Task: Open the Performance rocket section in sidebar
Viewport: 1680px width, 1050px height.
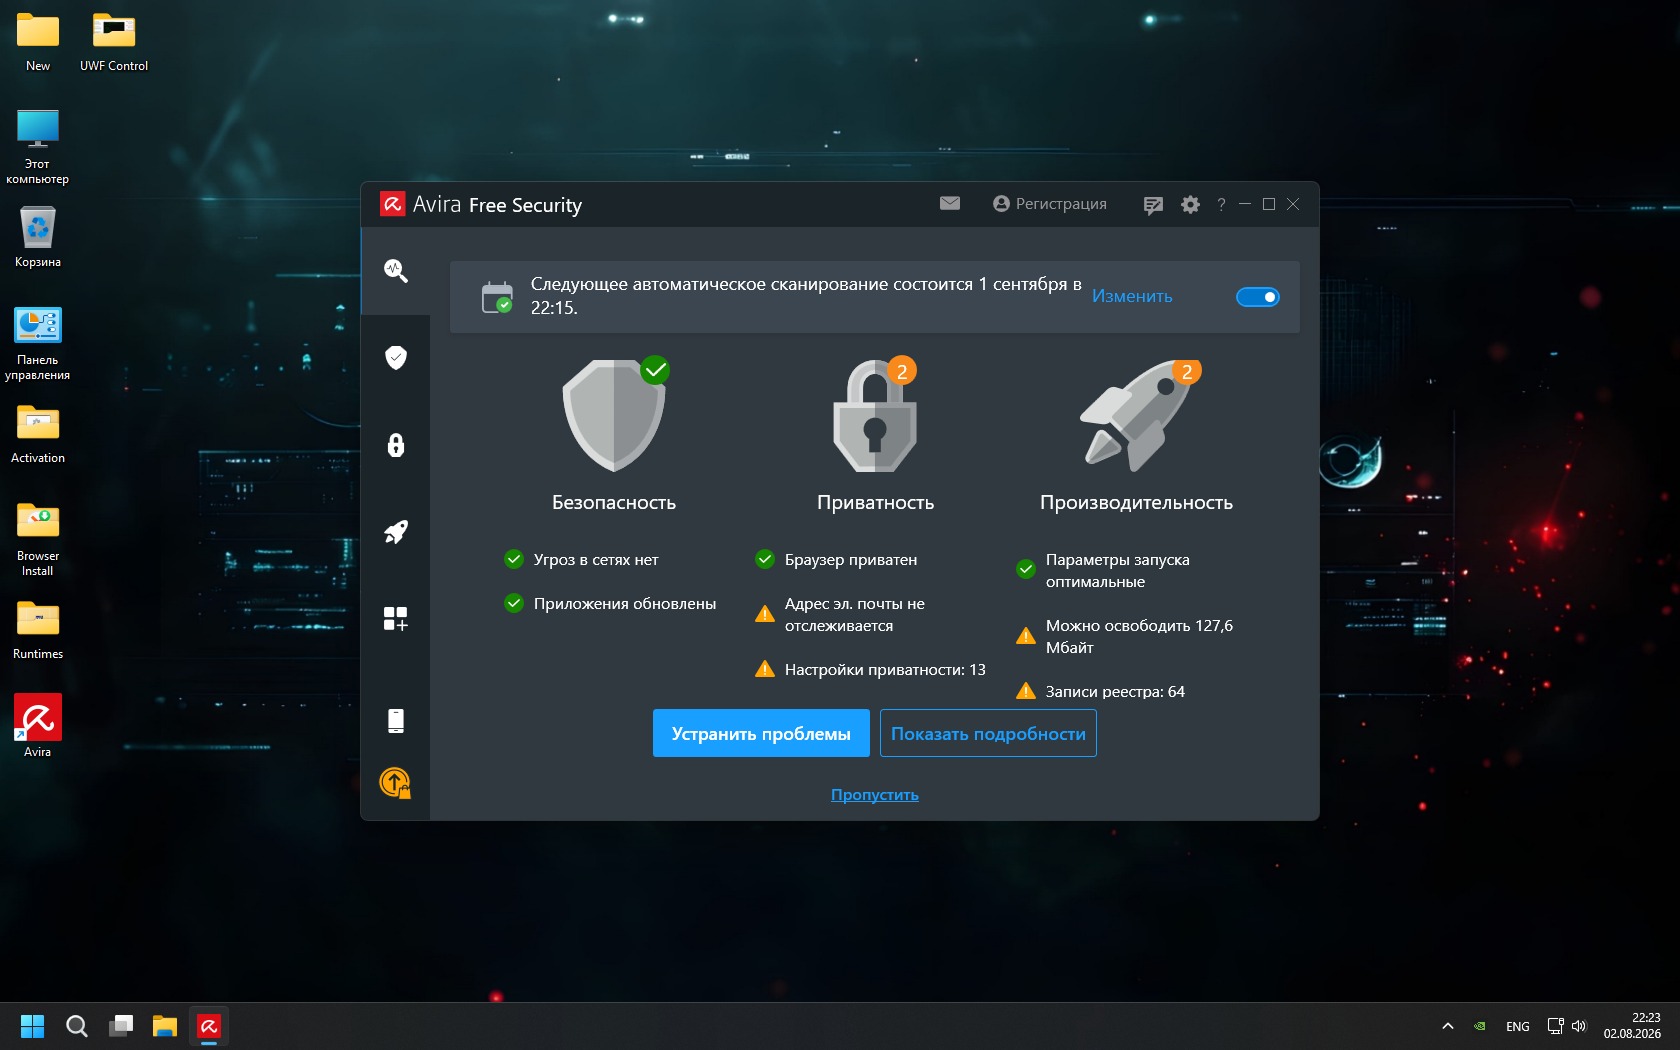Action: [x=396, y=532]
